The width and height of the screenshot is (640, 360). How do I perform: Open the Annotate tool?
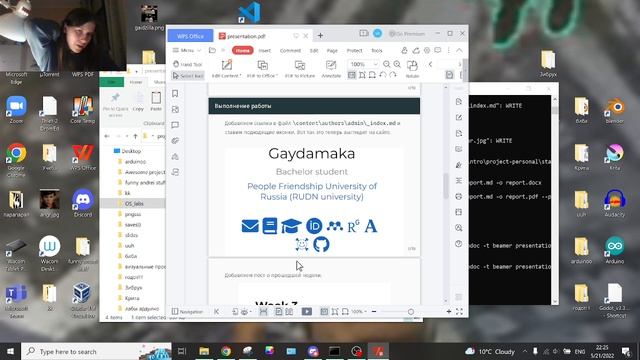tap(331, 69)
